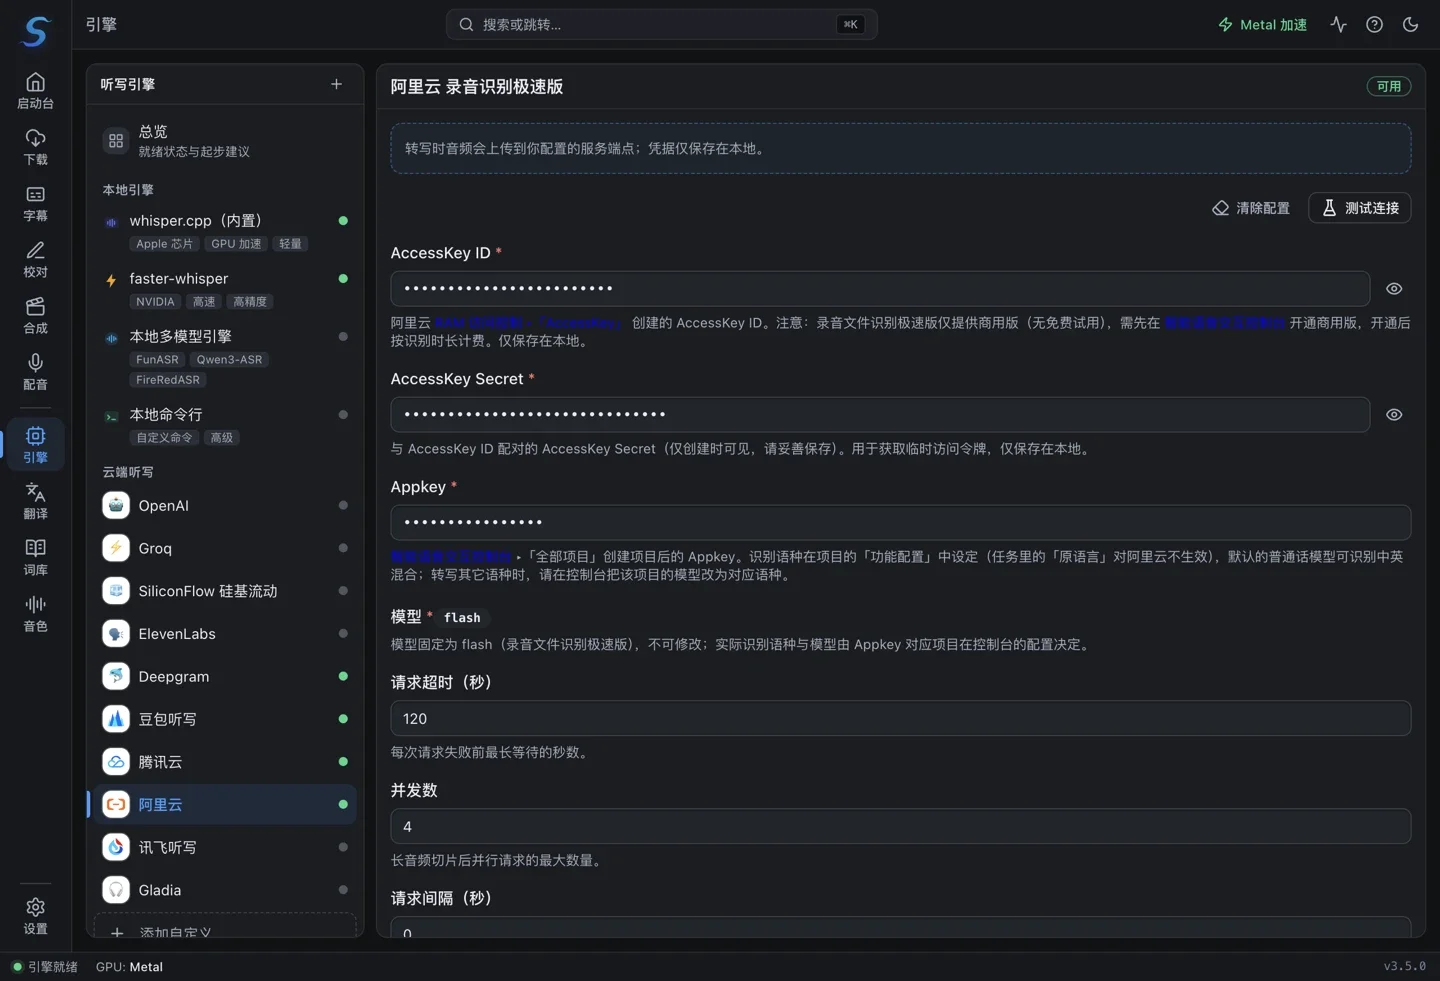The height and width of the screenshot is (981, 1440).
Task: Click the Appkey input field
Action: point(900,522)
